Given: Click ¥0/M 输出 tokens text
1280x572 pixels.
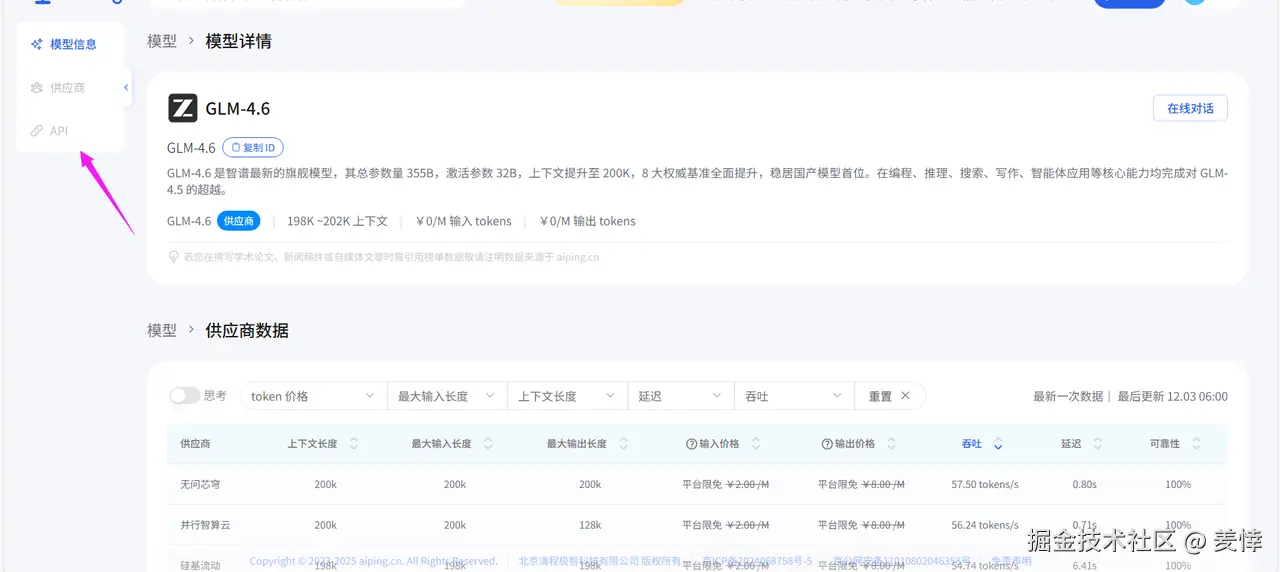Looking at the screenshot, I should [x=587, y=221].
